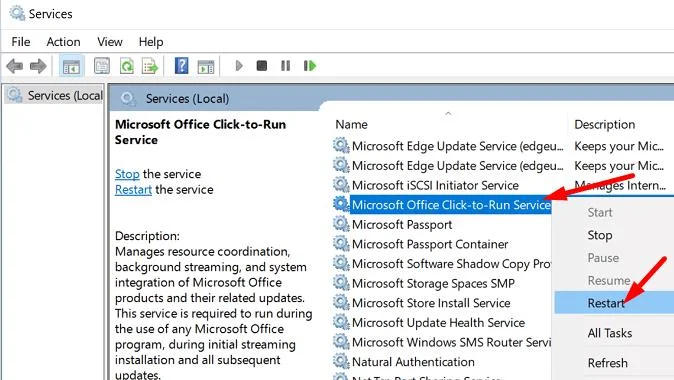Click gear icon of Natural Authentication

coord(341,362)
